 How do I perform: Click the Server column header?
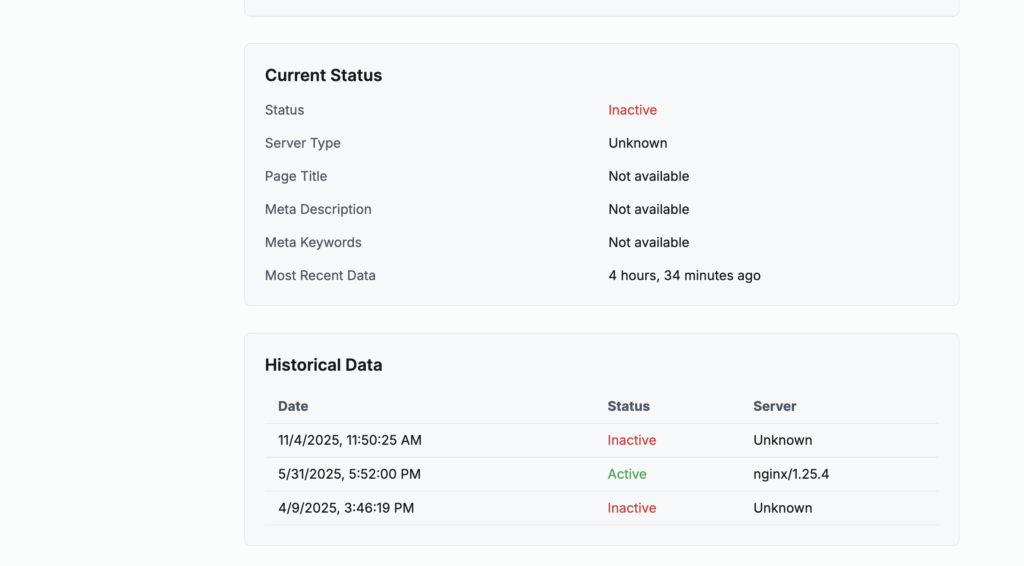[x=774, y=406]
